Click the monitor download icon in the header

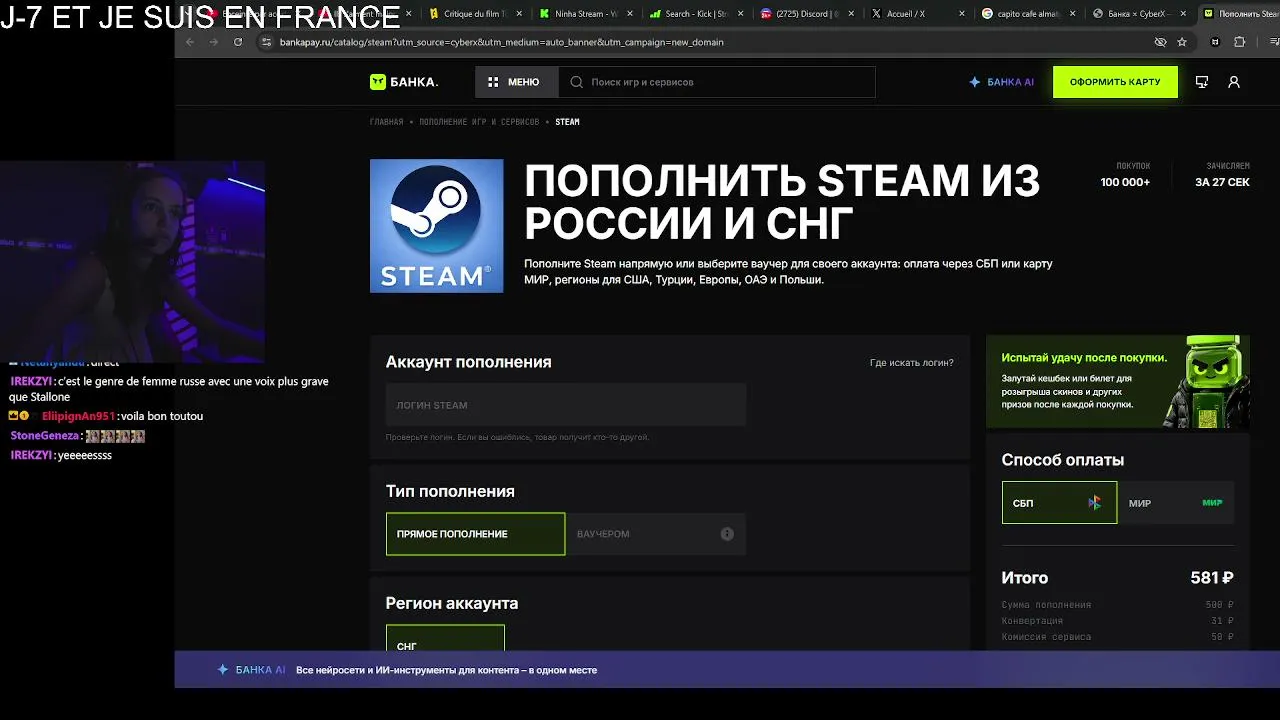[1202, 82]
